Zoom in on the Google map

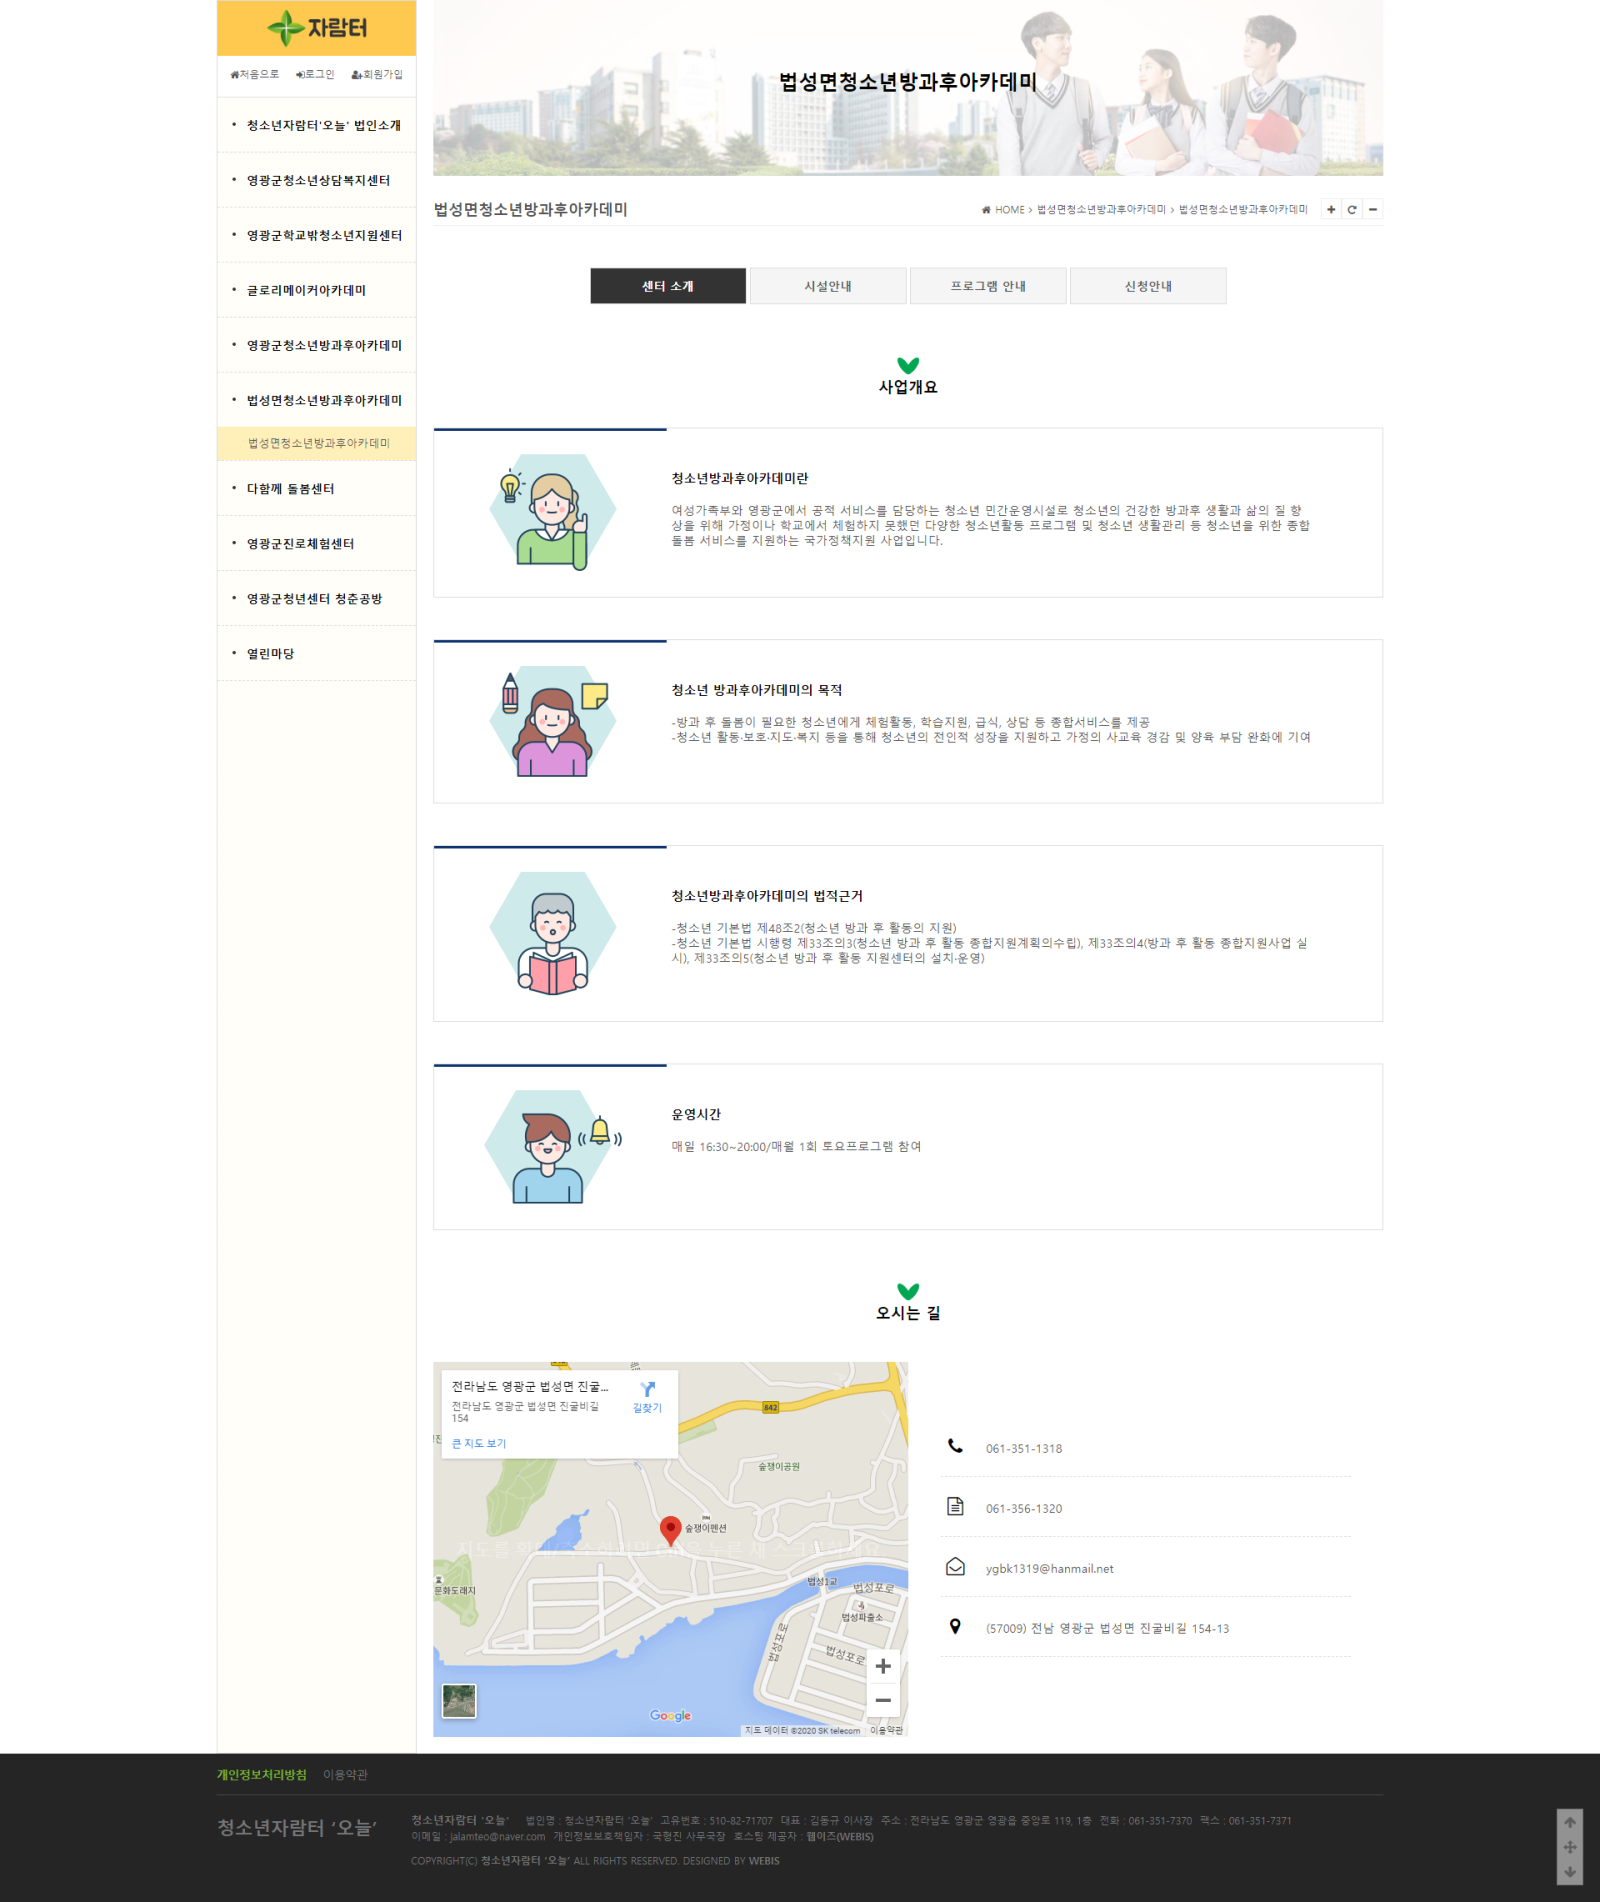(x=883, y=1666)
